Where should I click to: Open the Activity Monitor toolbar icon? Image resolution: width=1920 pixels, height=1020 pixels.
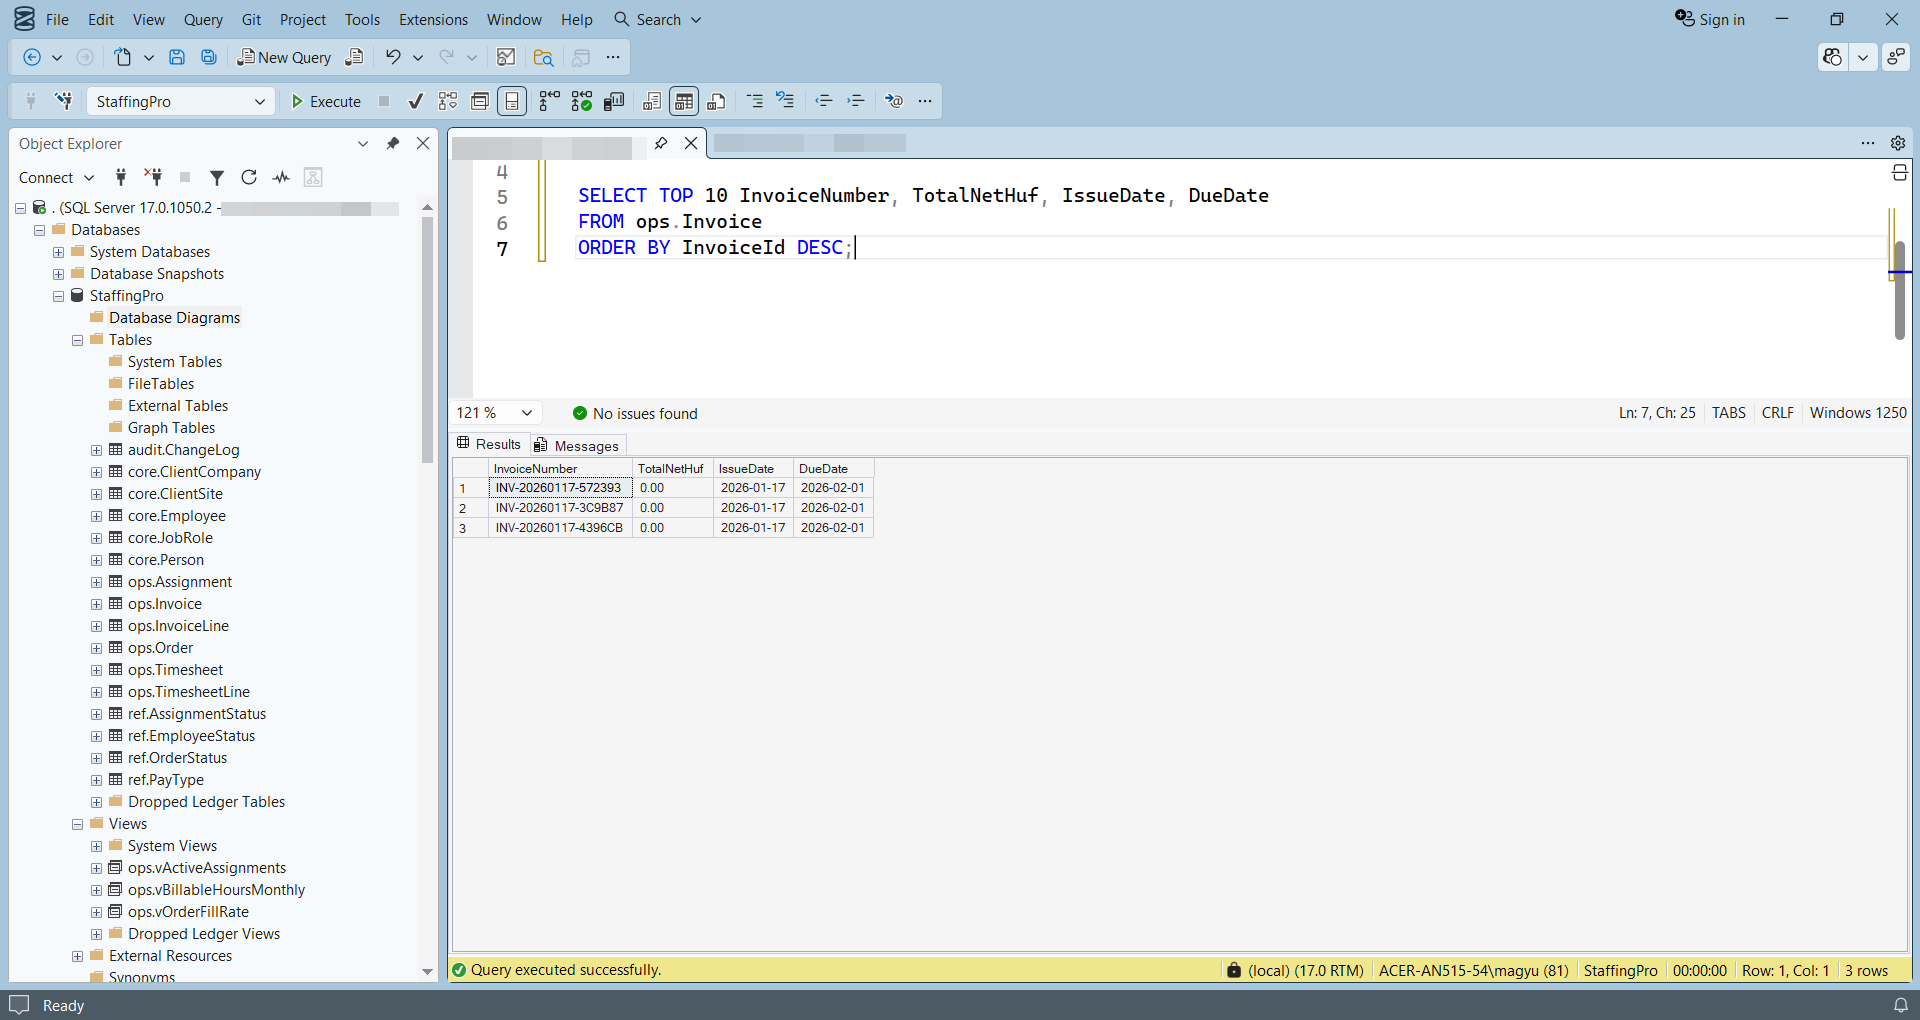coord(506,58)
